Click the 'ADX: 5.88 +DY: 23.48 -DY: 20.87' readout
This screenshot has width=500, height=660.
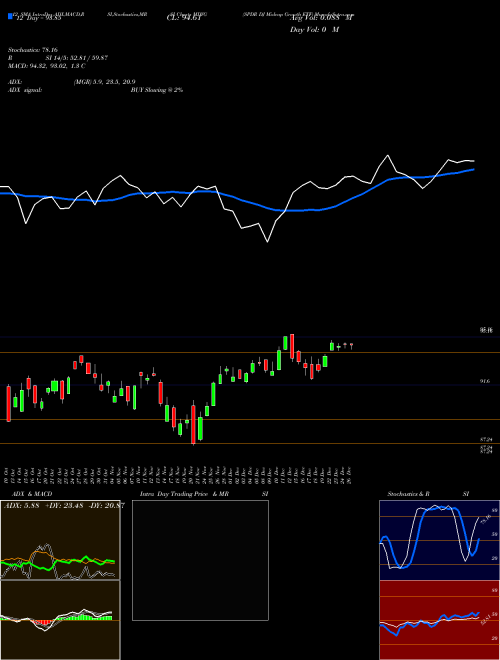coord(64,506)
